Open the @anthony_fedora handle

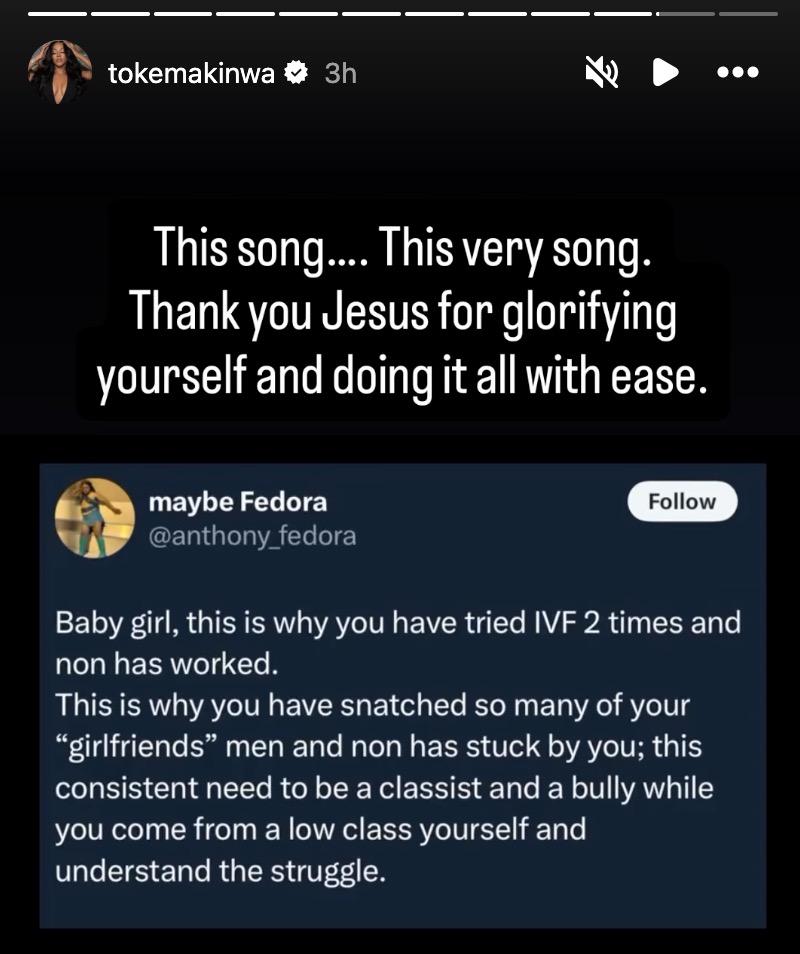click(x=252, y=536)
